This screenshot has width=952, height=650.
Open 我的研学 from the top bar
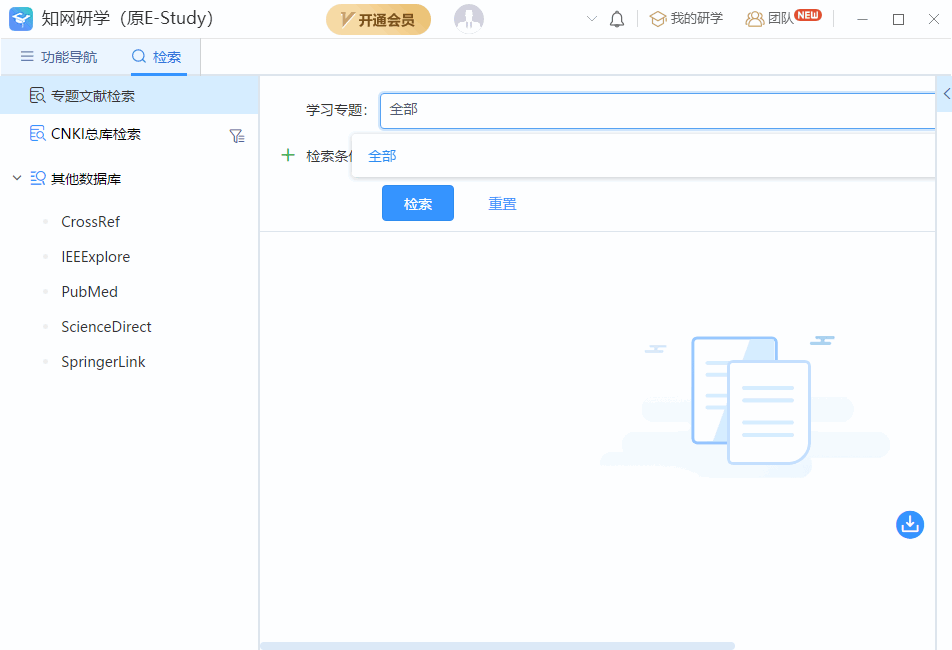685,18
